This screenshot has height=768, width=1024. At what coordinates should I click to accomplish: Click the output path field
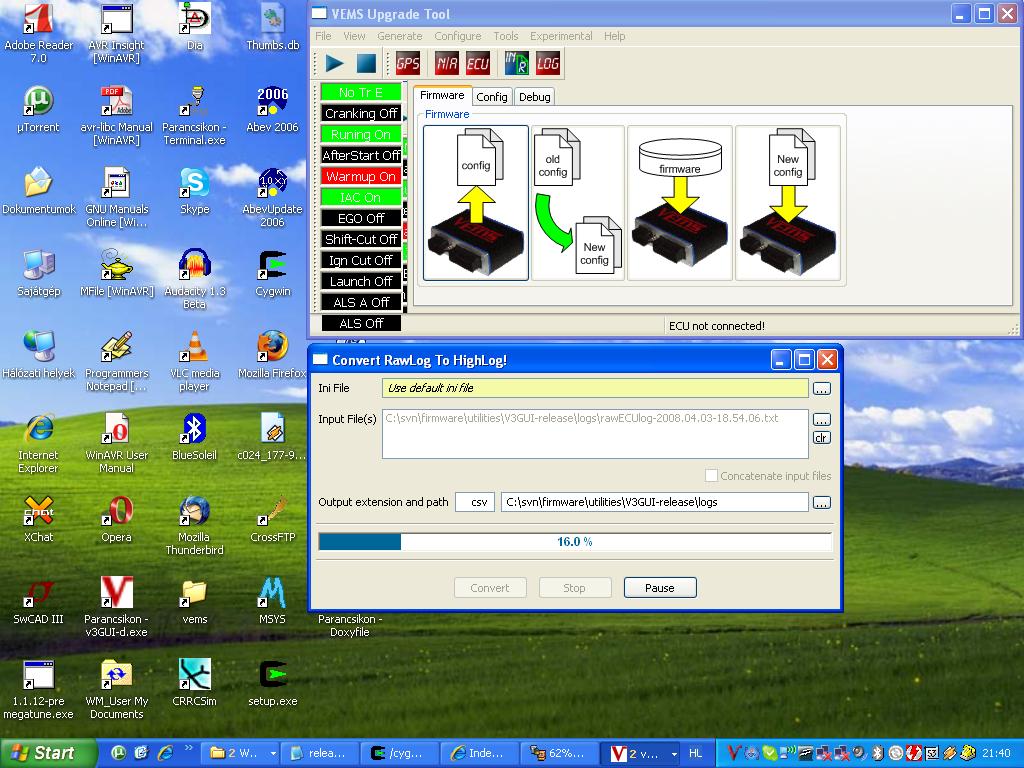click(654, 502)
